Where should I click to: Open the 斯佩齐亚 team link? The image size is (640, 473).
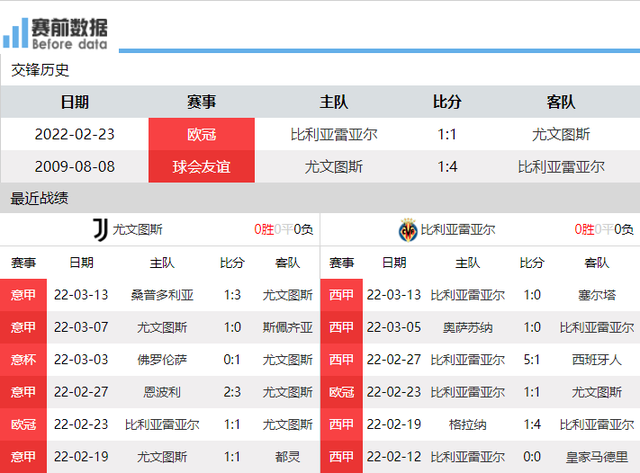coord(287,327)
